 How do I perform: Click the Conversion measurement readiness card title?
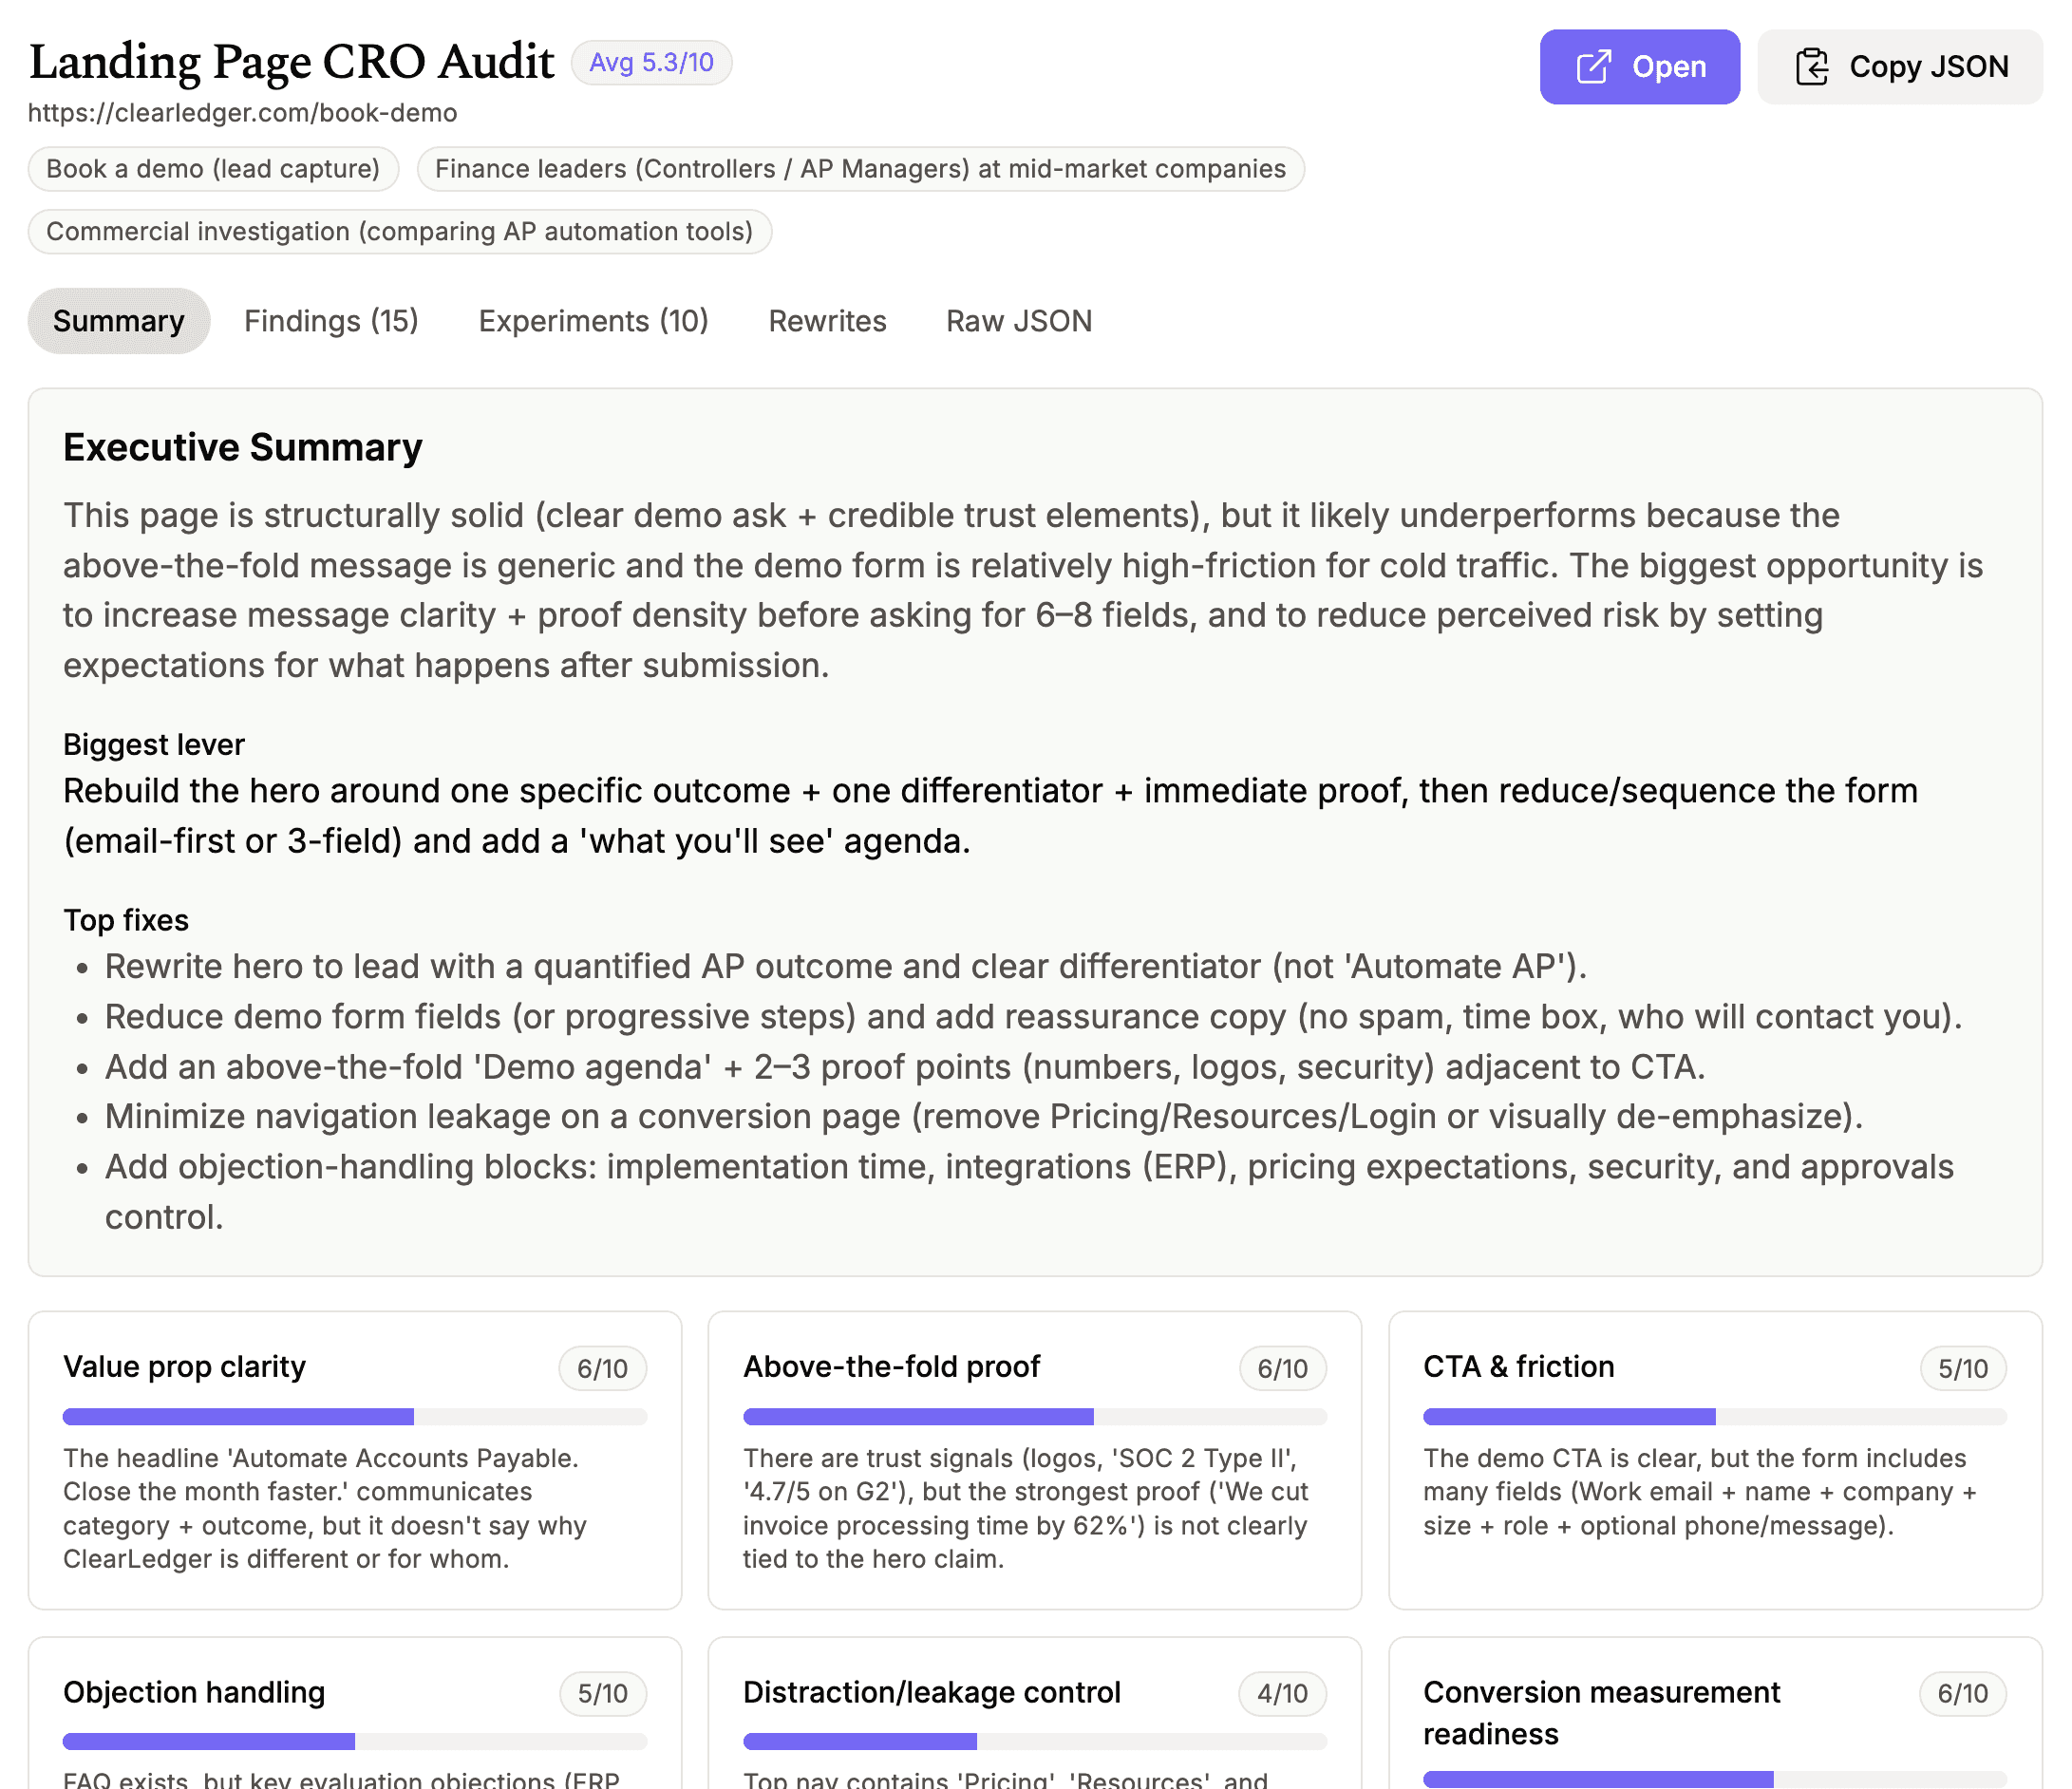pyautogui.click(x=1601, y=1712)
